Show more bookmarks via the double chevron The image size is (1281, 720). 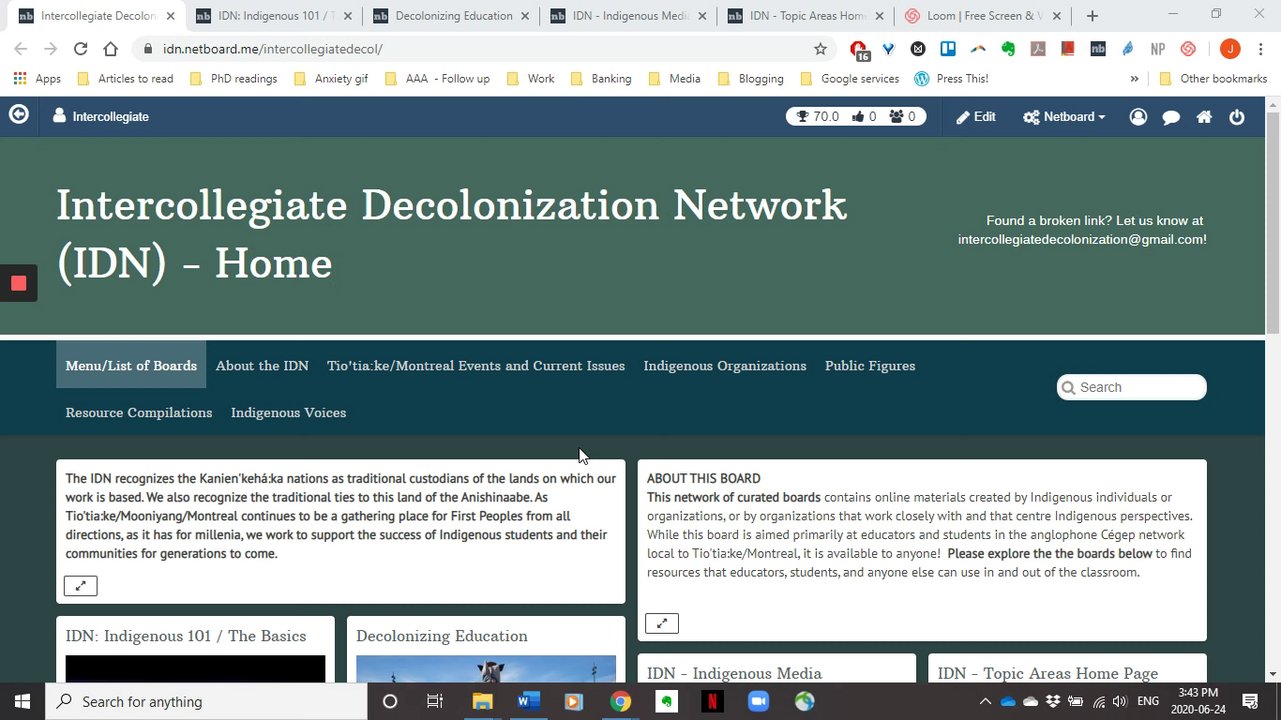click(x=1134, y=79)
